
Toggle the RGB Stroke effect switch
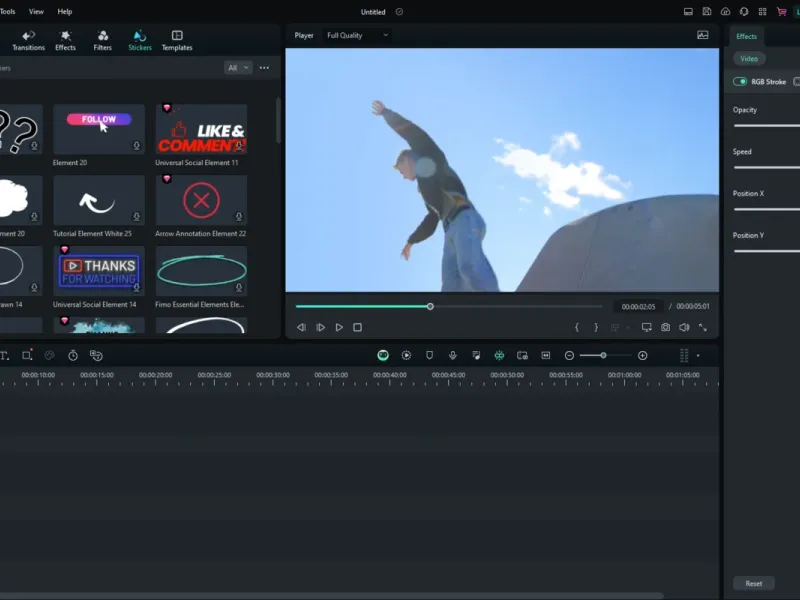[x=740, y=82]
